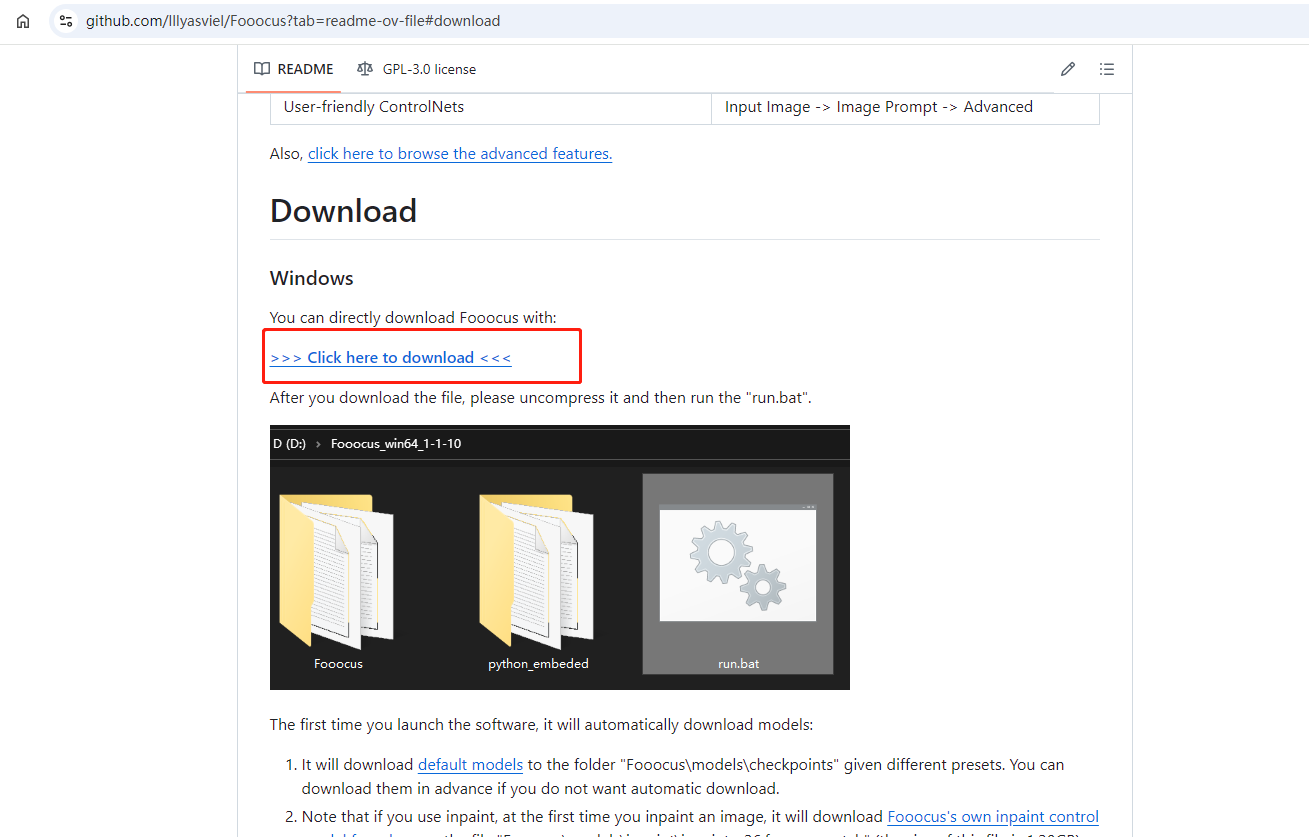
Task: Open the README outline list icon
Action: [1106, 69]
